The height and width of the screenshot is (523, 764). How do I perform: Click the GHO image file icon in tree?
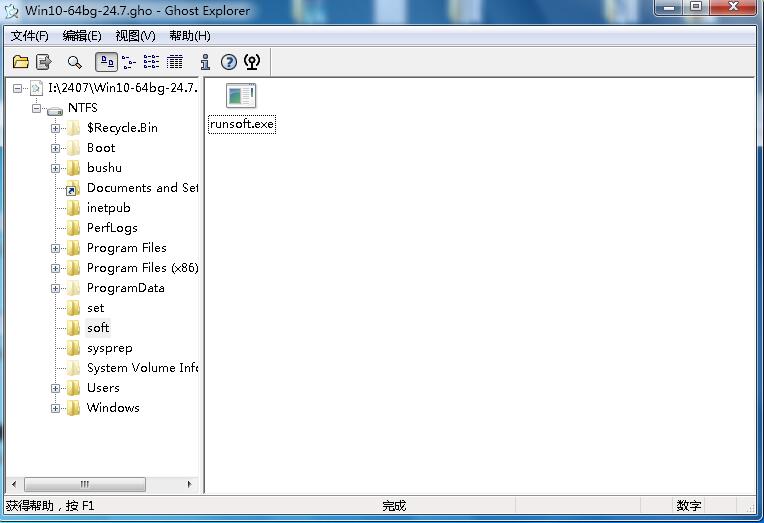(36, 88)
